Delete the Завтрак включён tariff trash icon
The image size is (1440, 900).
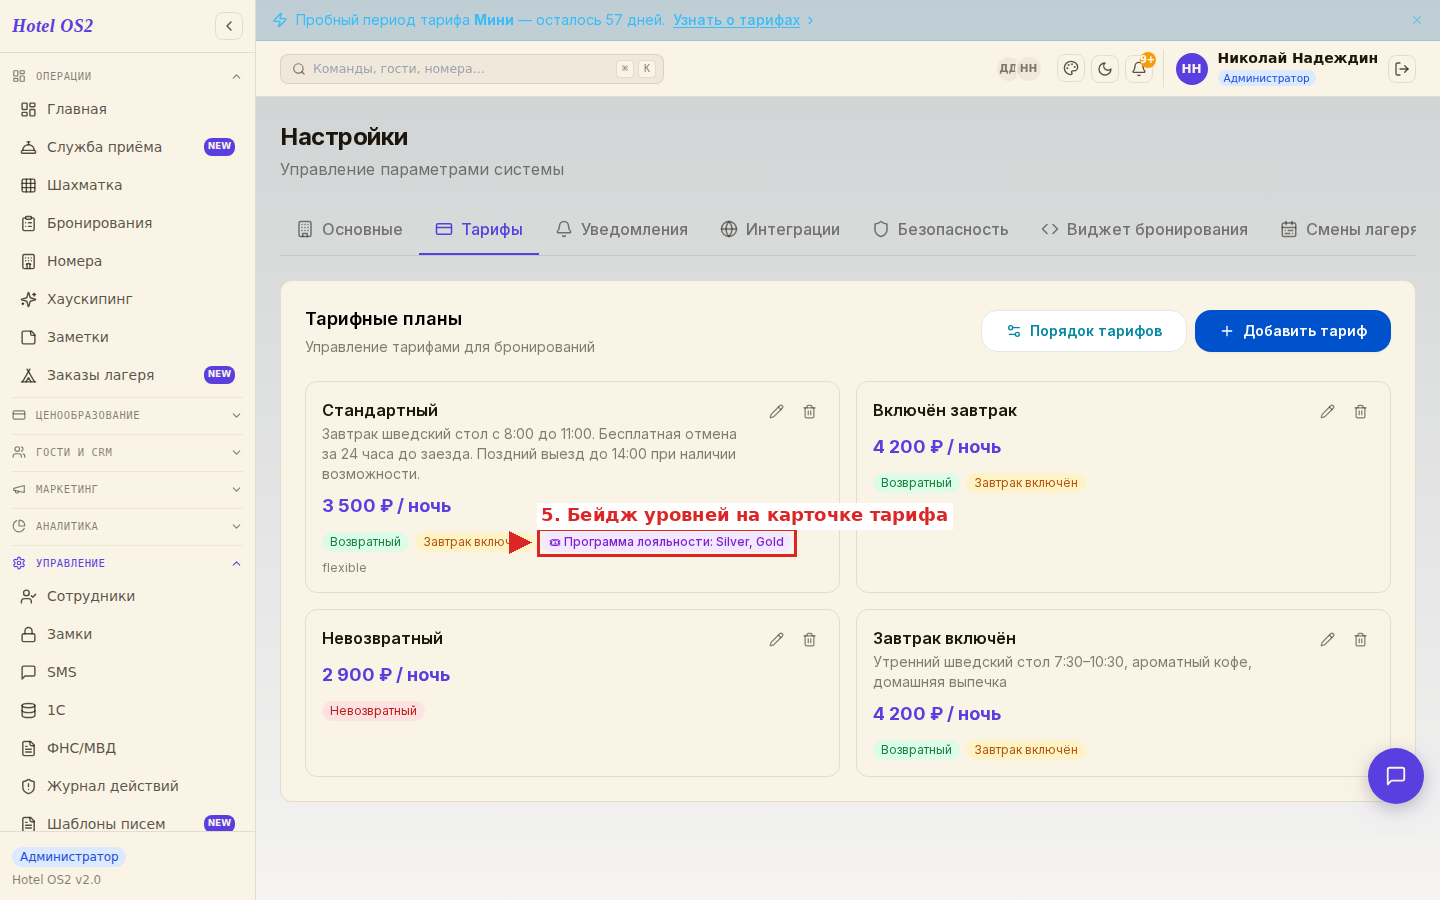tap(1360, 640)
